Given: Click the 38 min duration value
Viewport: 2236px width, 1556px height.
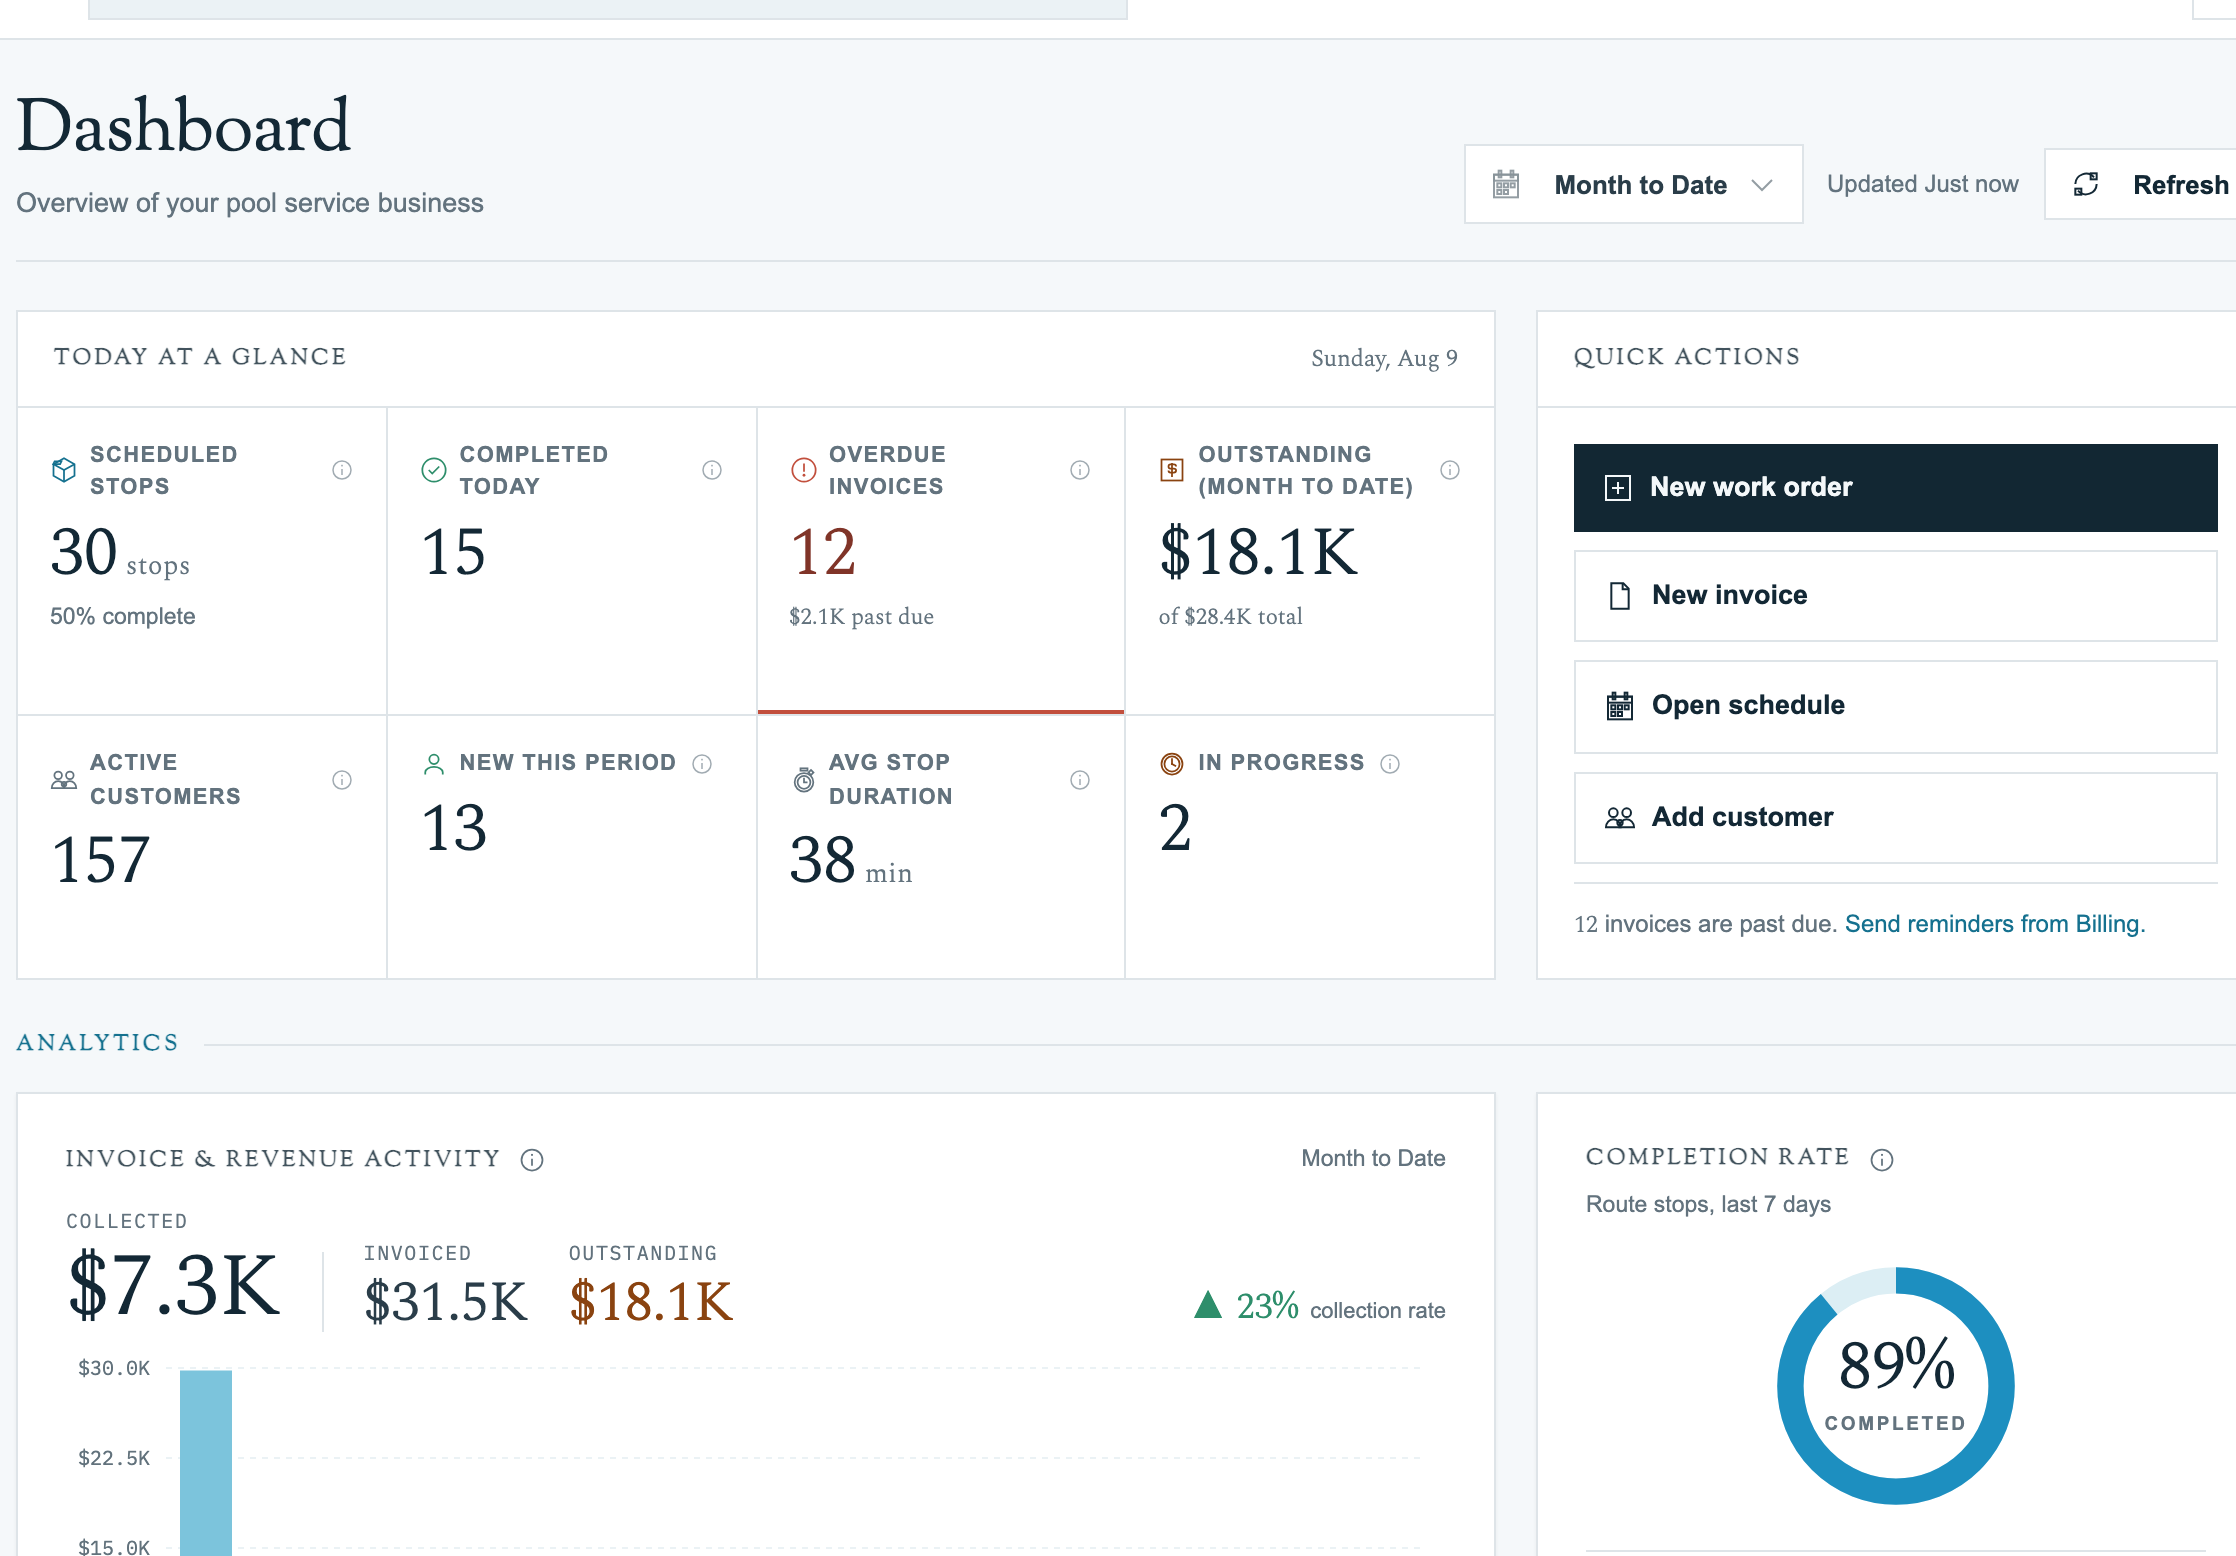Looking at the screenshot, I should 851,861.
